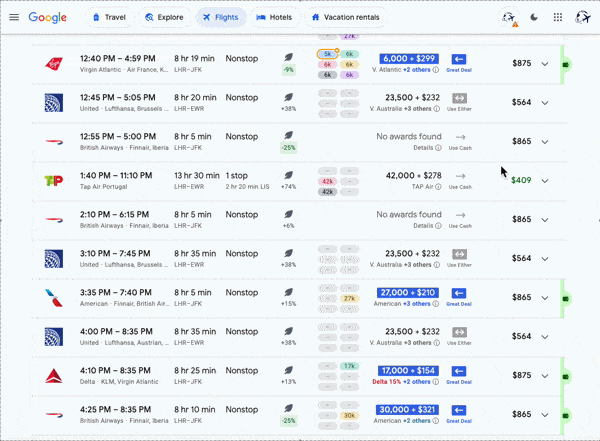Click the TAP Air Portugal logo
The width and height of the screenshot is (600, 441).
tap(54, 180)
